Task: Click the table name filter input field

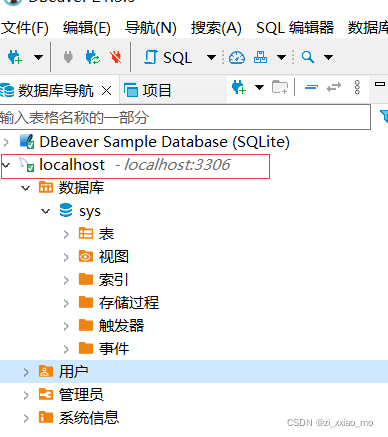Action: coord(185,117)
